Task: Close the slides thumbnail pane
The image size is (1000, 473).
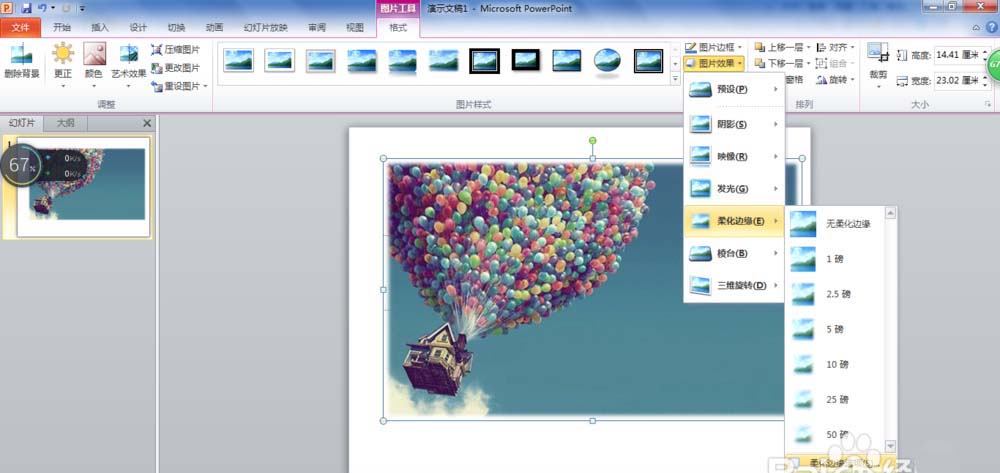Action: coord(147,123)
